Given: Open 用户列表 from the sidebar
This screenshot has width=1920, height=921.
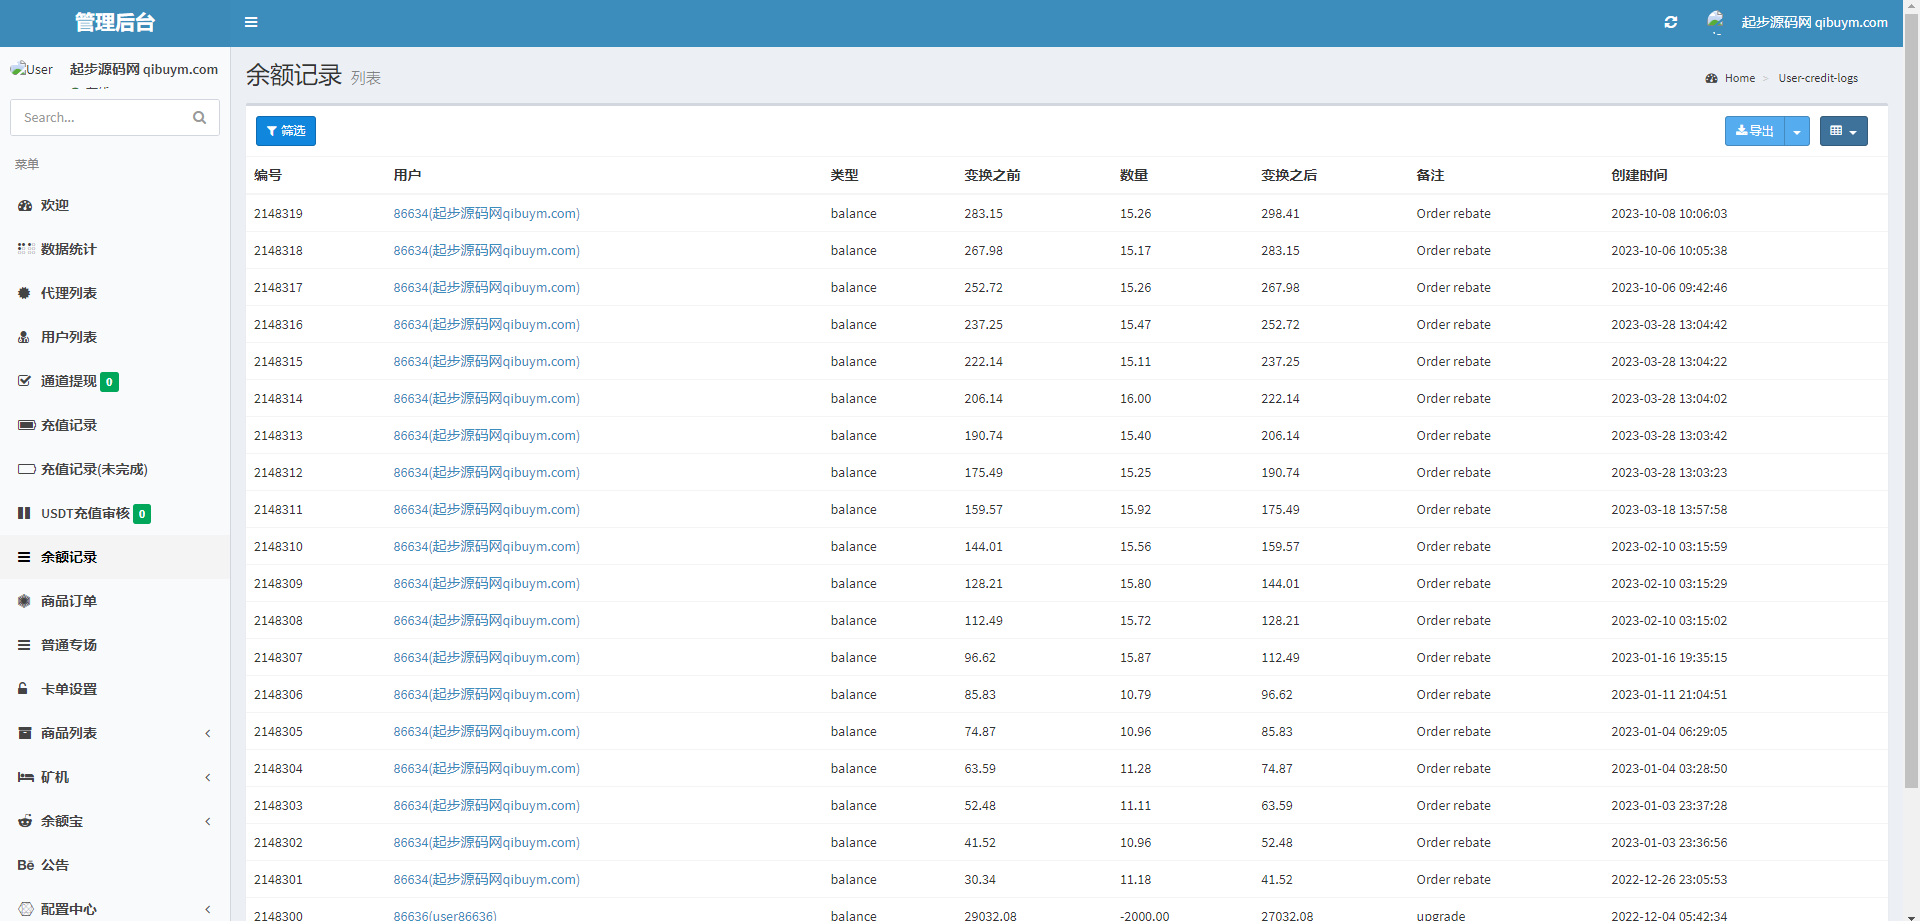Looking at the screenshot, I should coord(69,337).
